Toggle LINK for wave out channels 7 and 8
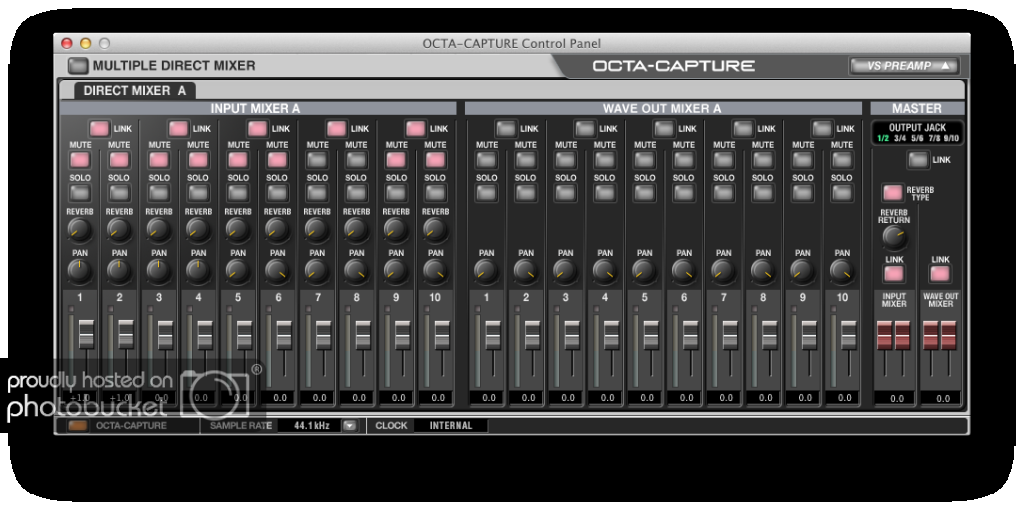Screen dimensions: 1024x510 [x=743, y=129]
